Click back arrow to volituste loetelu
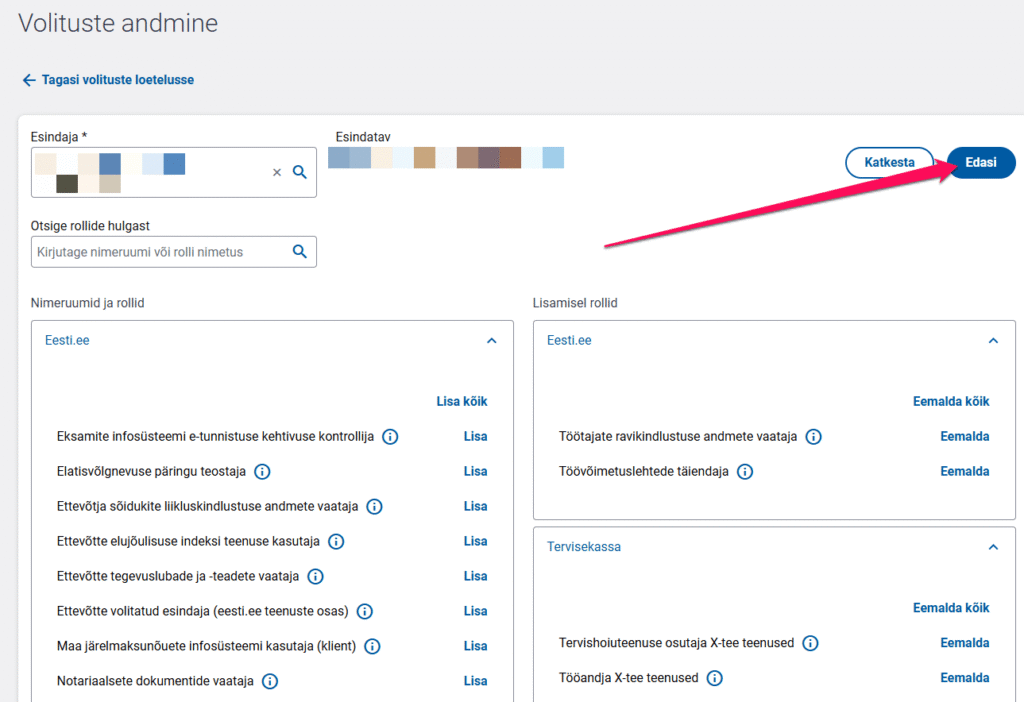Screen dimensions: 1024x702 [29, 80]
